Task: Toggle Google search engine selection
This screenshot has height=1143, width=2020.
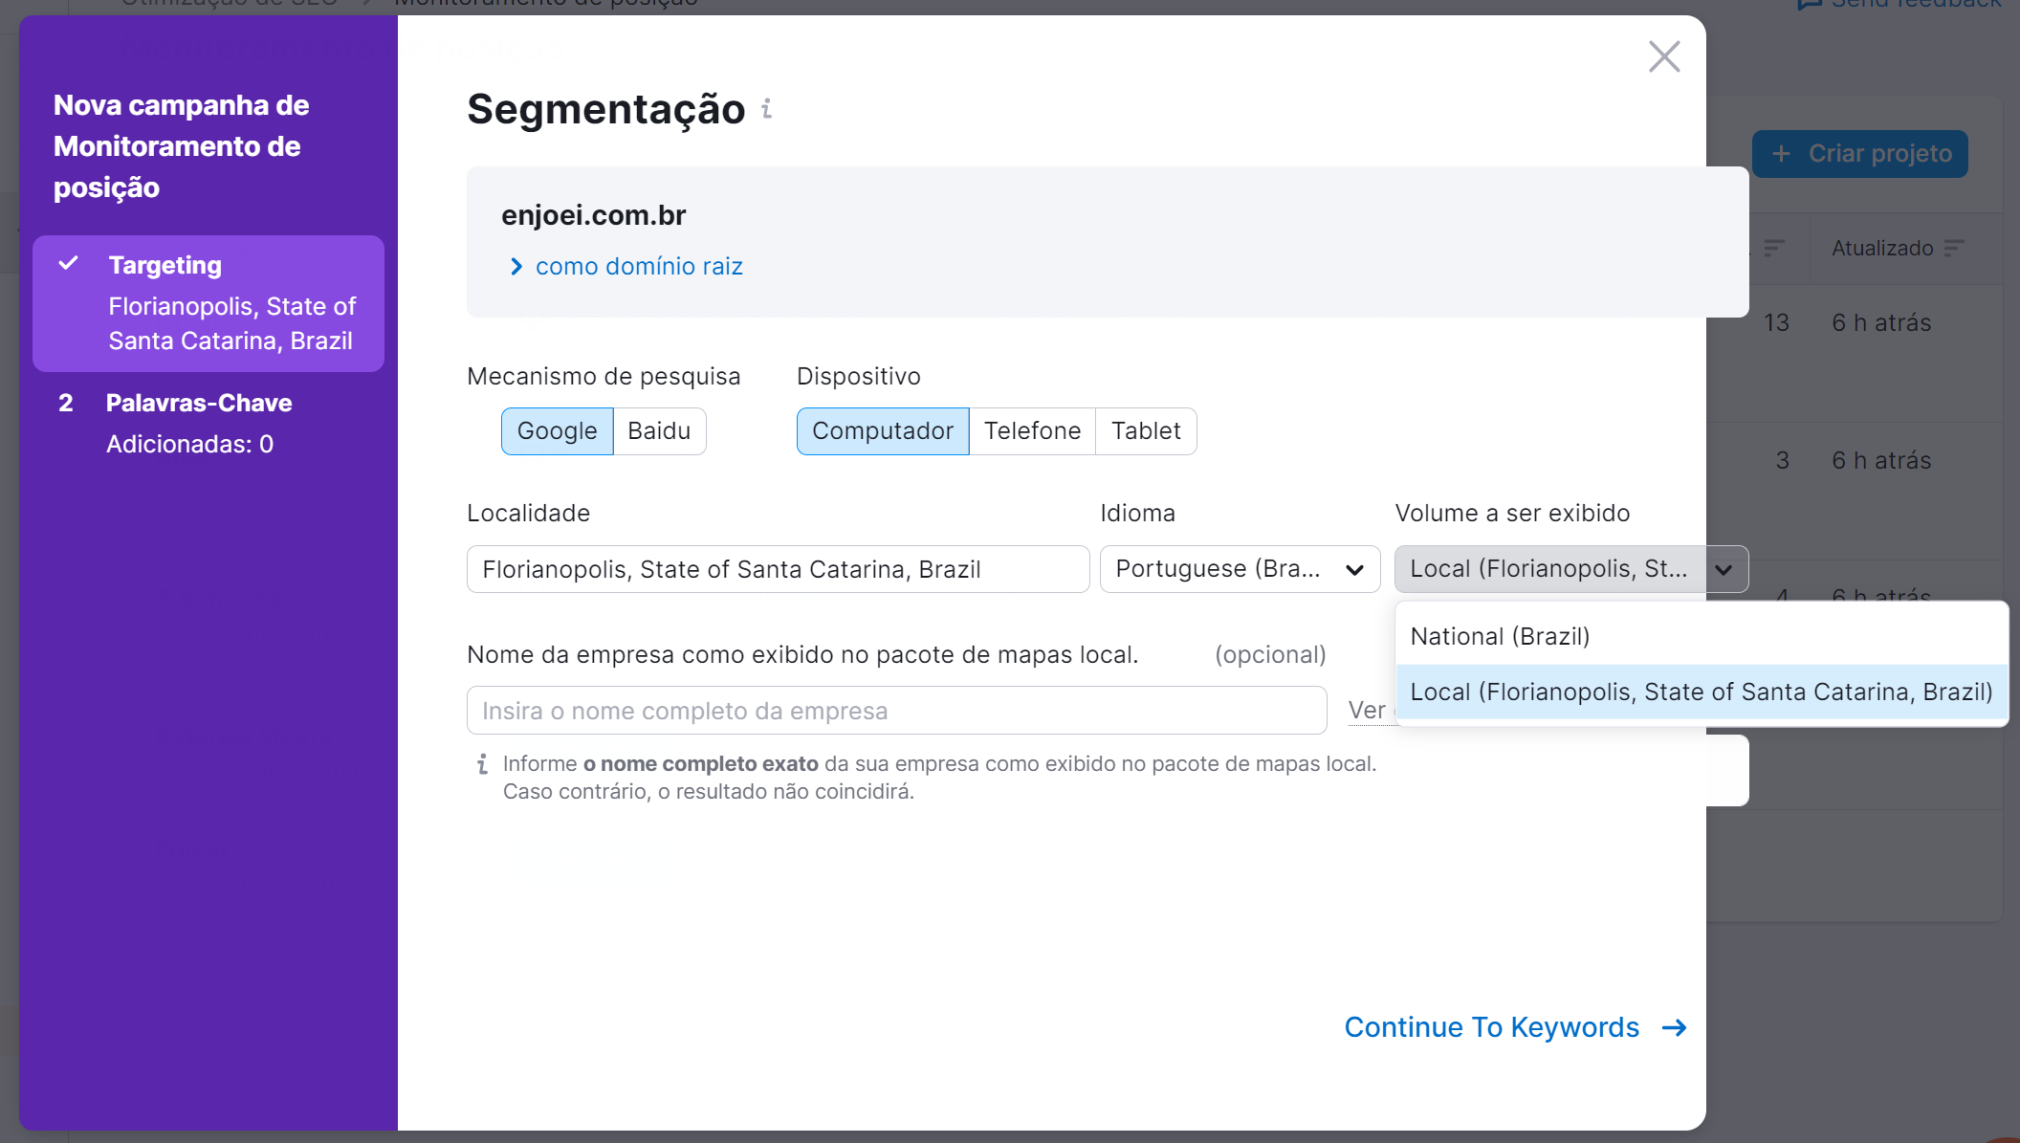Action: 556,430
